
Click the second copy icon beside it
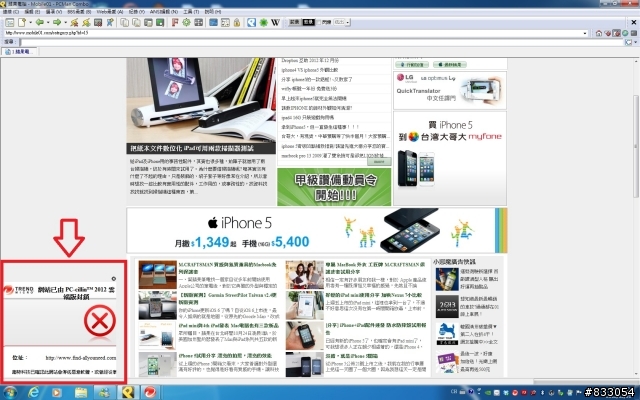click(x=136, y=22)
